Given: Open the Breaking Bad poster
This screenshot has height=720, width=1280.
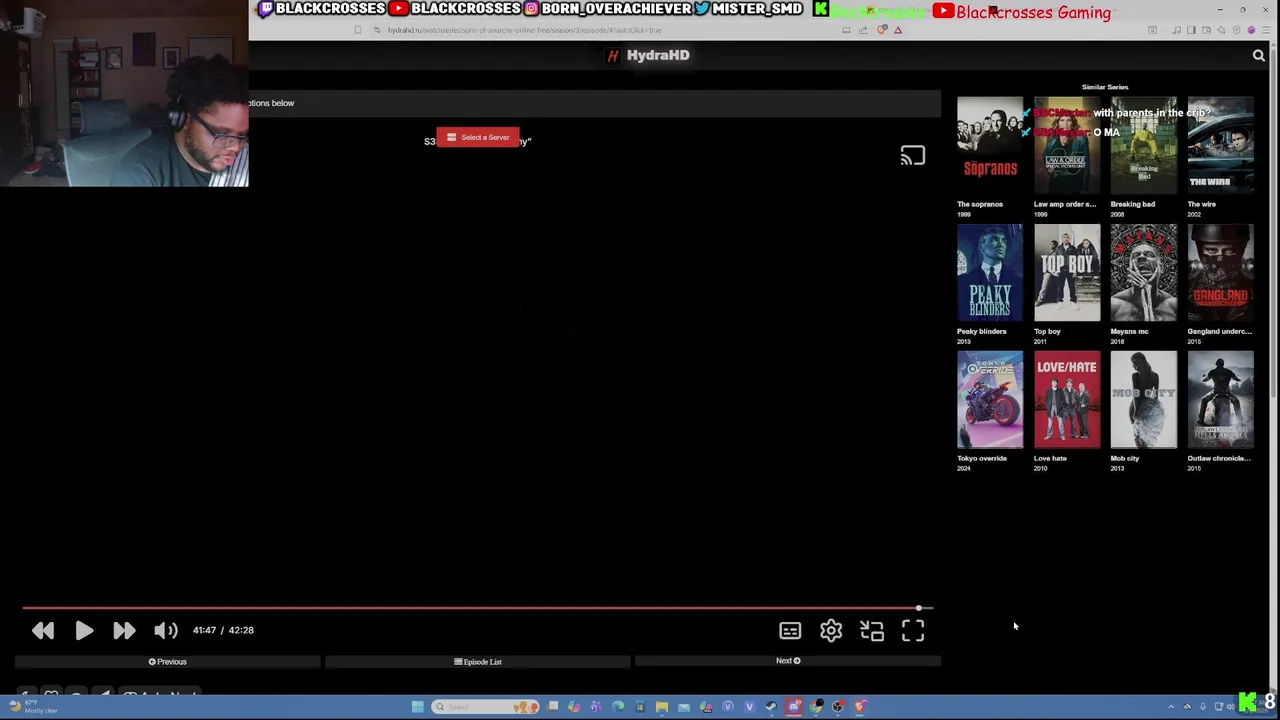Looking at the screenshot, I should click(x=1144, y=145).
